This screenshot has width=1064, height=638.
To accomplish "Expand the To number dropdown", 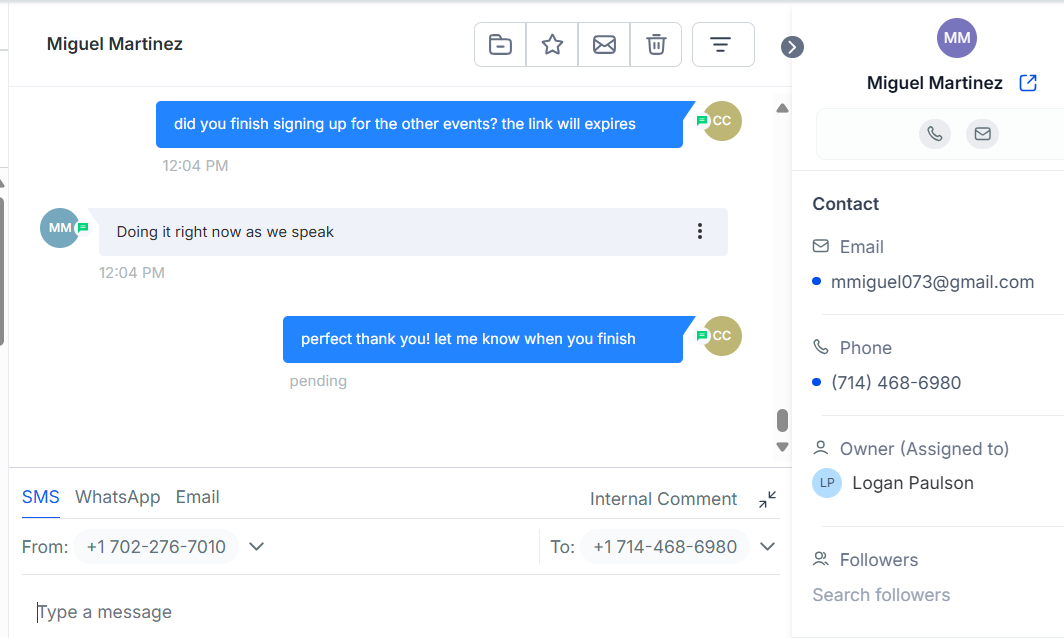I will (768, 547).
